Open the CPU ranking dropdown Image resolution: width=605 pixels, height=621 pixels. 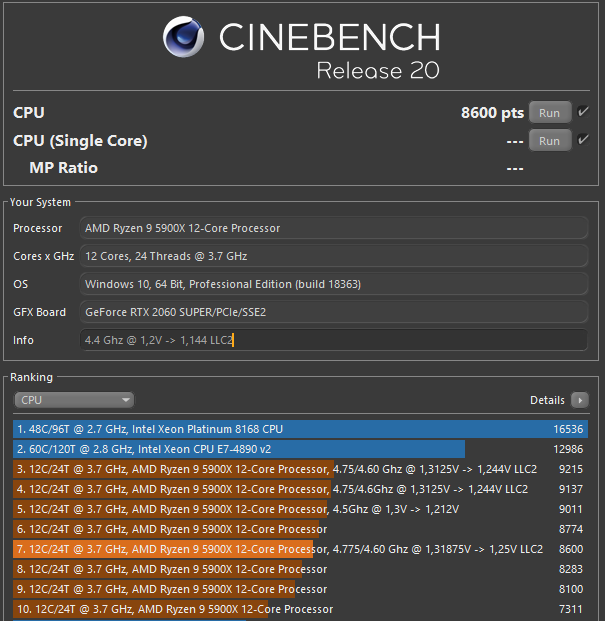point(74,400)
